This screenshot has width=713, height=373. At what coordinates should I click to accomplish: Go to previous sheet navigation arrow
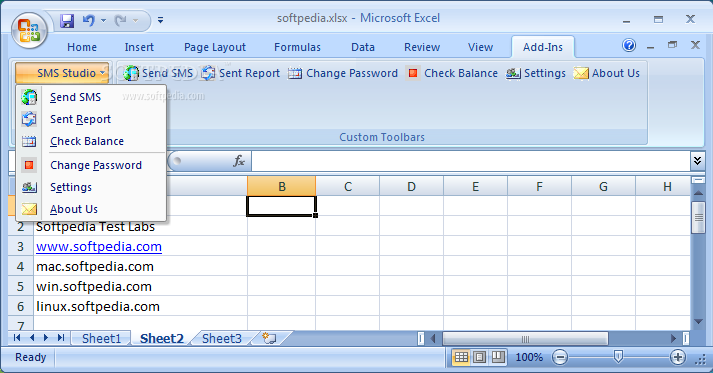pyautogui.click(x=32, y=338)
